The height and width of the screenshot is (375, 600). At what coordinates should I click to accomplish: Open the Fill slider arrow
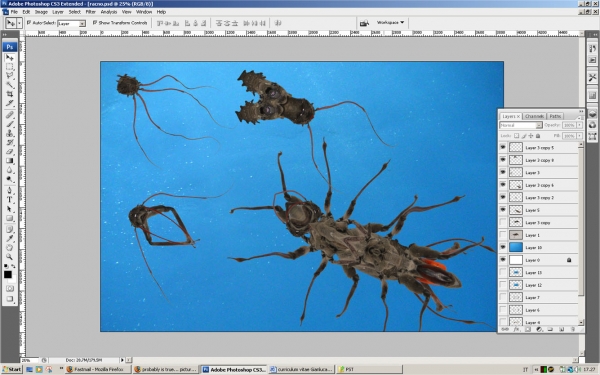click(x=579, y=136)
